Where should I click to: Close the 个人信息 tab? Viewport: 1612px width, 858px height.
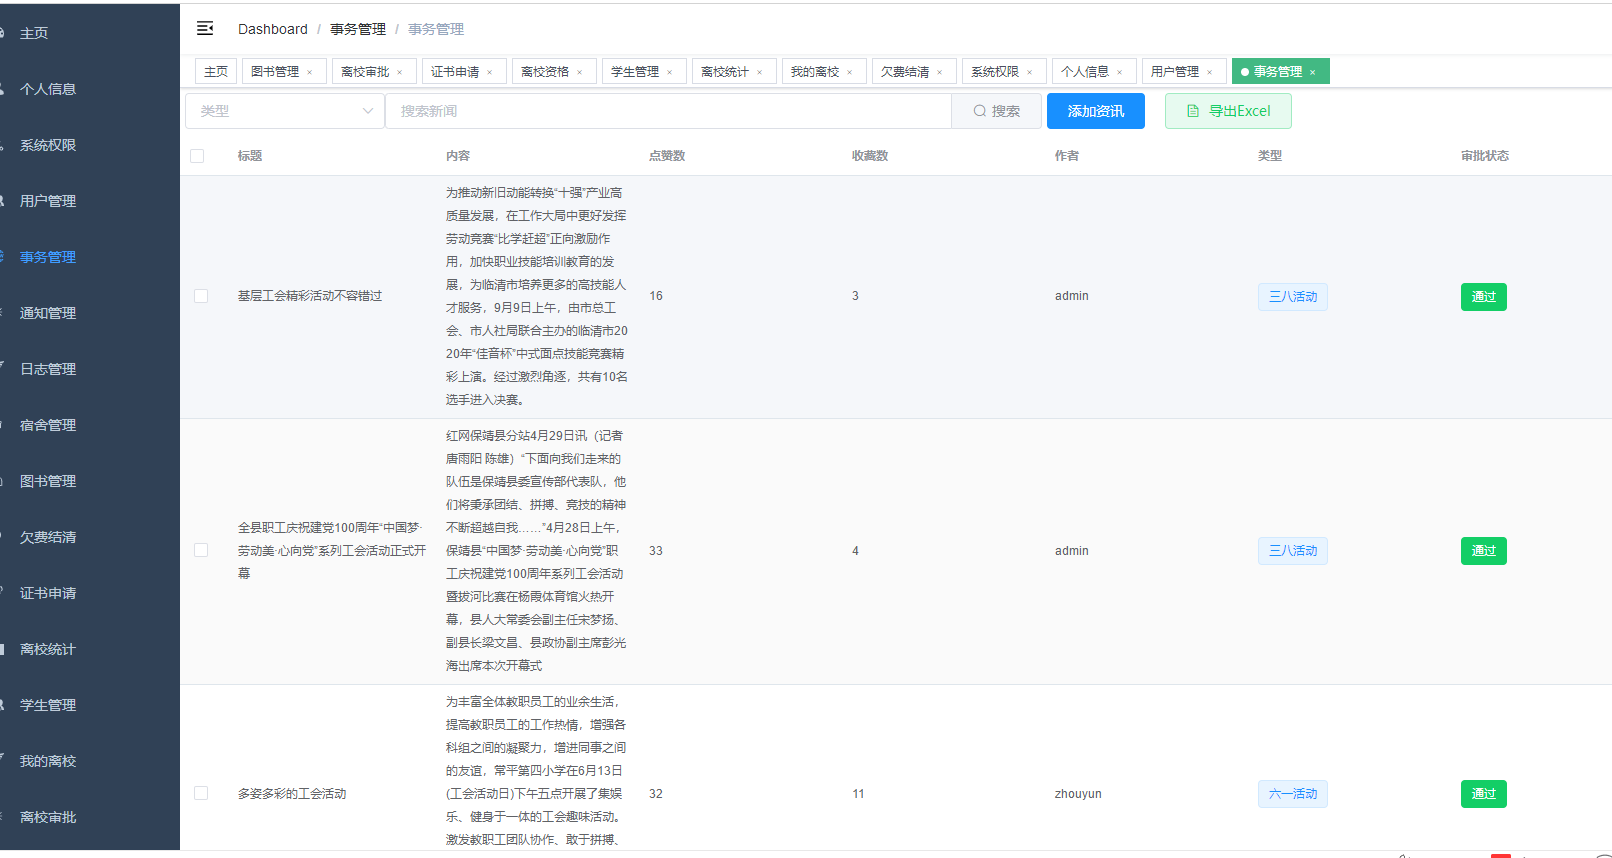1120,72
